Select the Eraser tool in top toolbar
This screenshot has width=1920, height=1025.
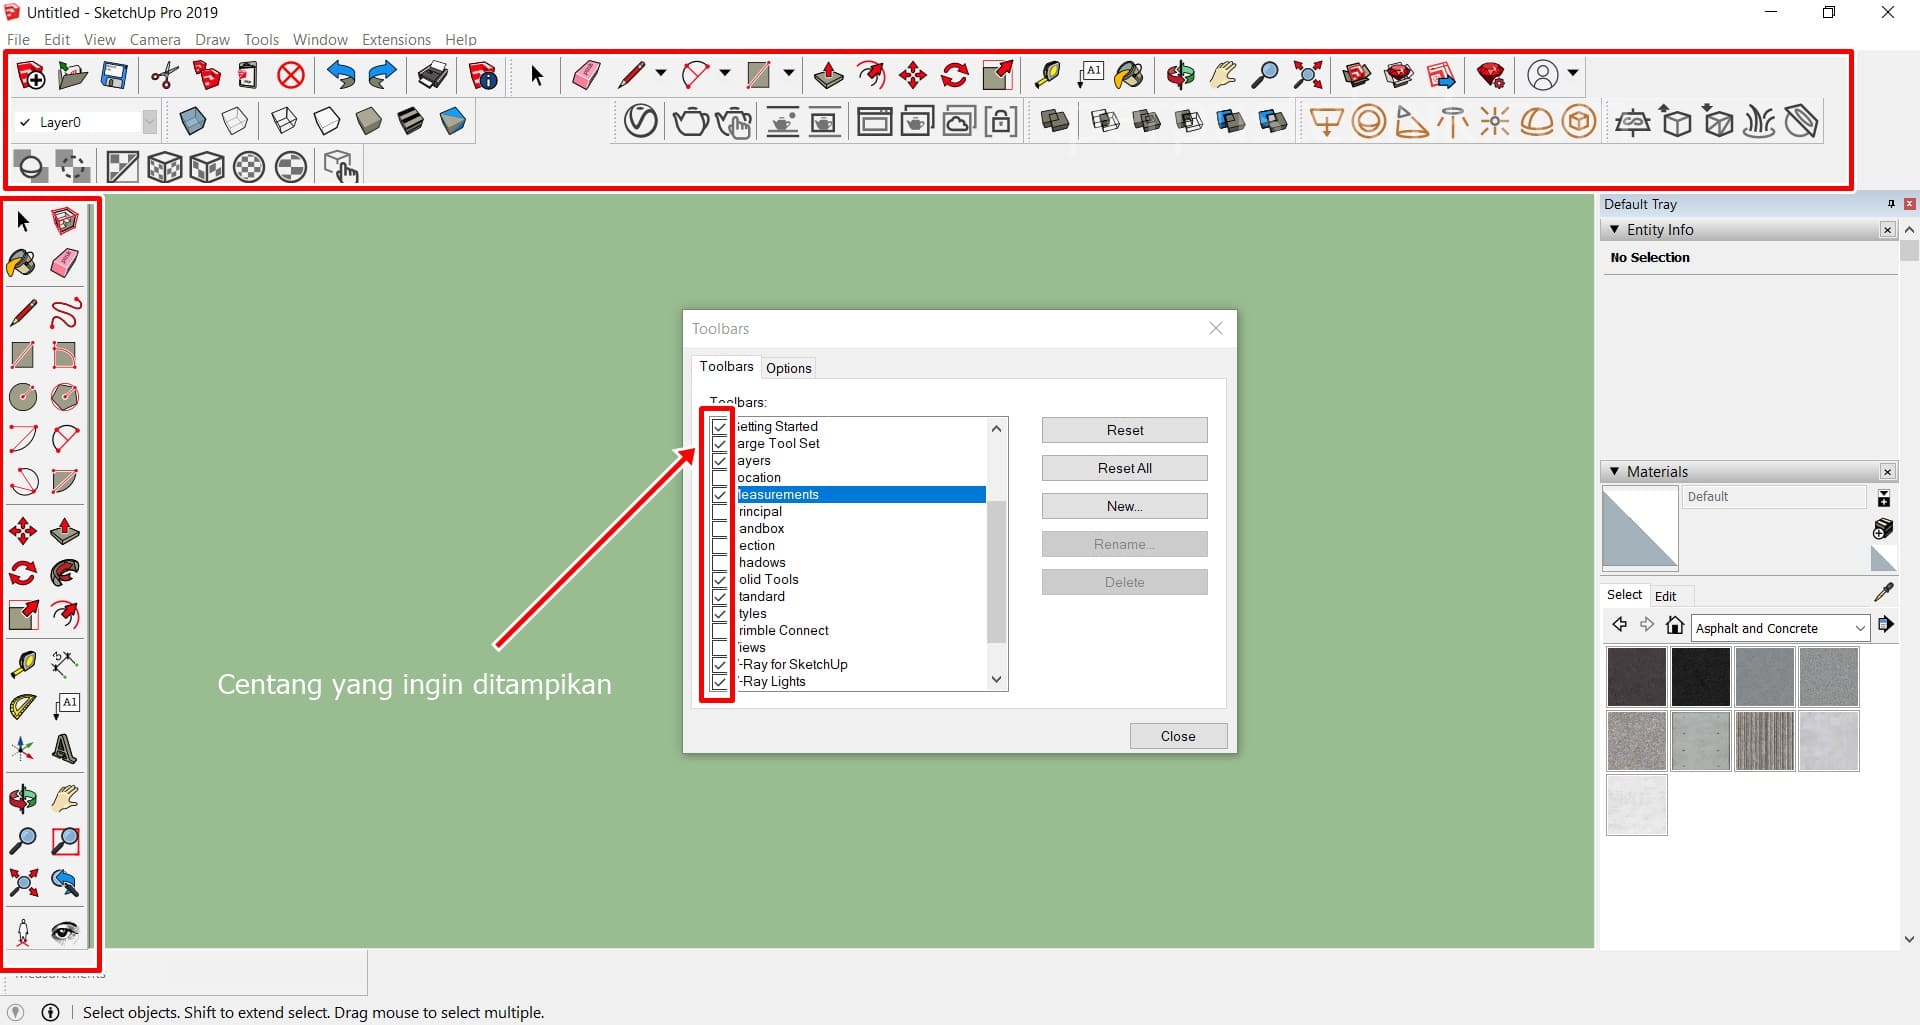(586, 75)
